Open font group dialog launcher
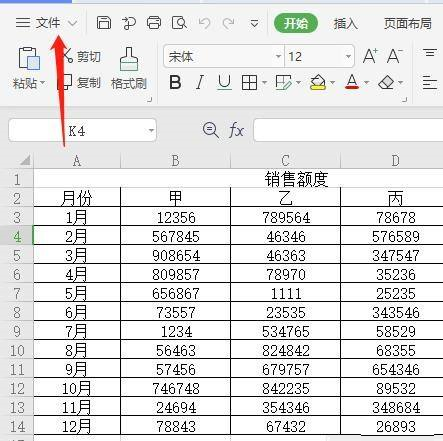This screenshot has width=443, height=441. point(405,99)
